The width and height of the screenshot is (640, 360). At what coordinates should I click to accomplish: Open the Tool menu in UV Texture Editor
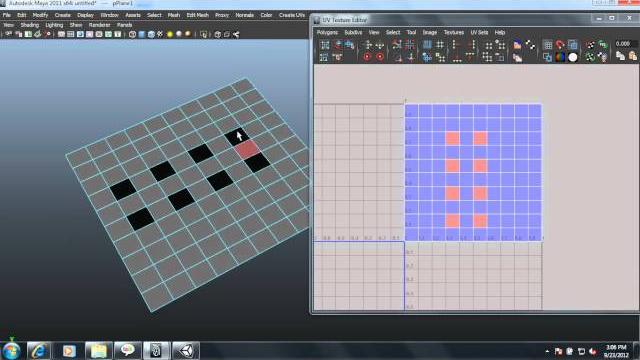411,32
